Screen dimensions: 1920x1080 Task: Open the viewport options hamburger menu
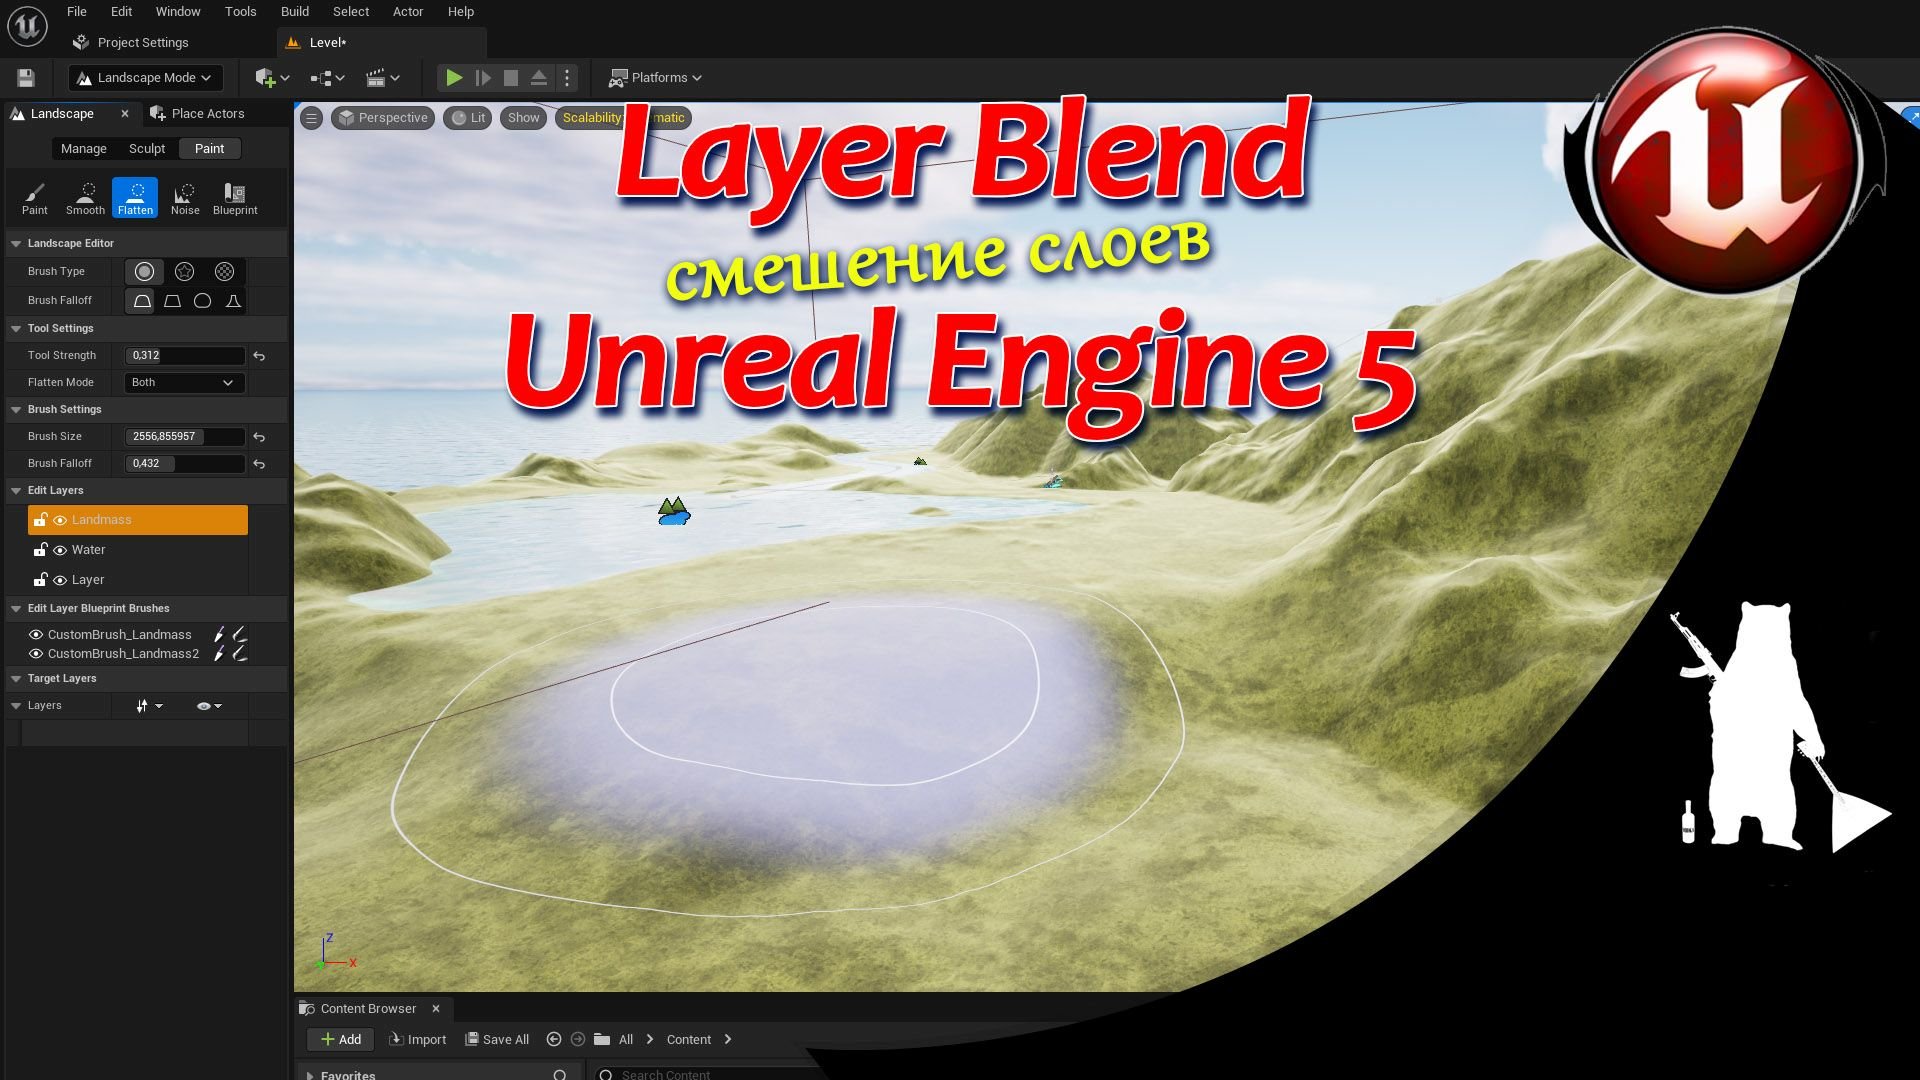tap(311, 118)
